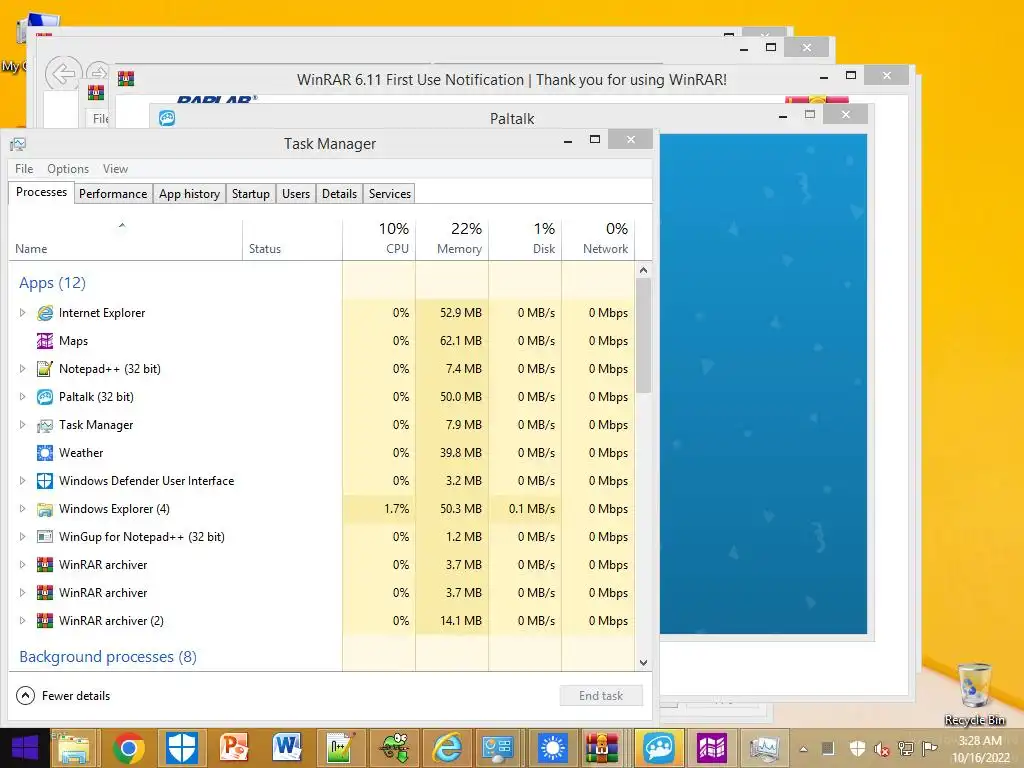Click the Internet Explorer process icon

click(x=44, y=313)
